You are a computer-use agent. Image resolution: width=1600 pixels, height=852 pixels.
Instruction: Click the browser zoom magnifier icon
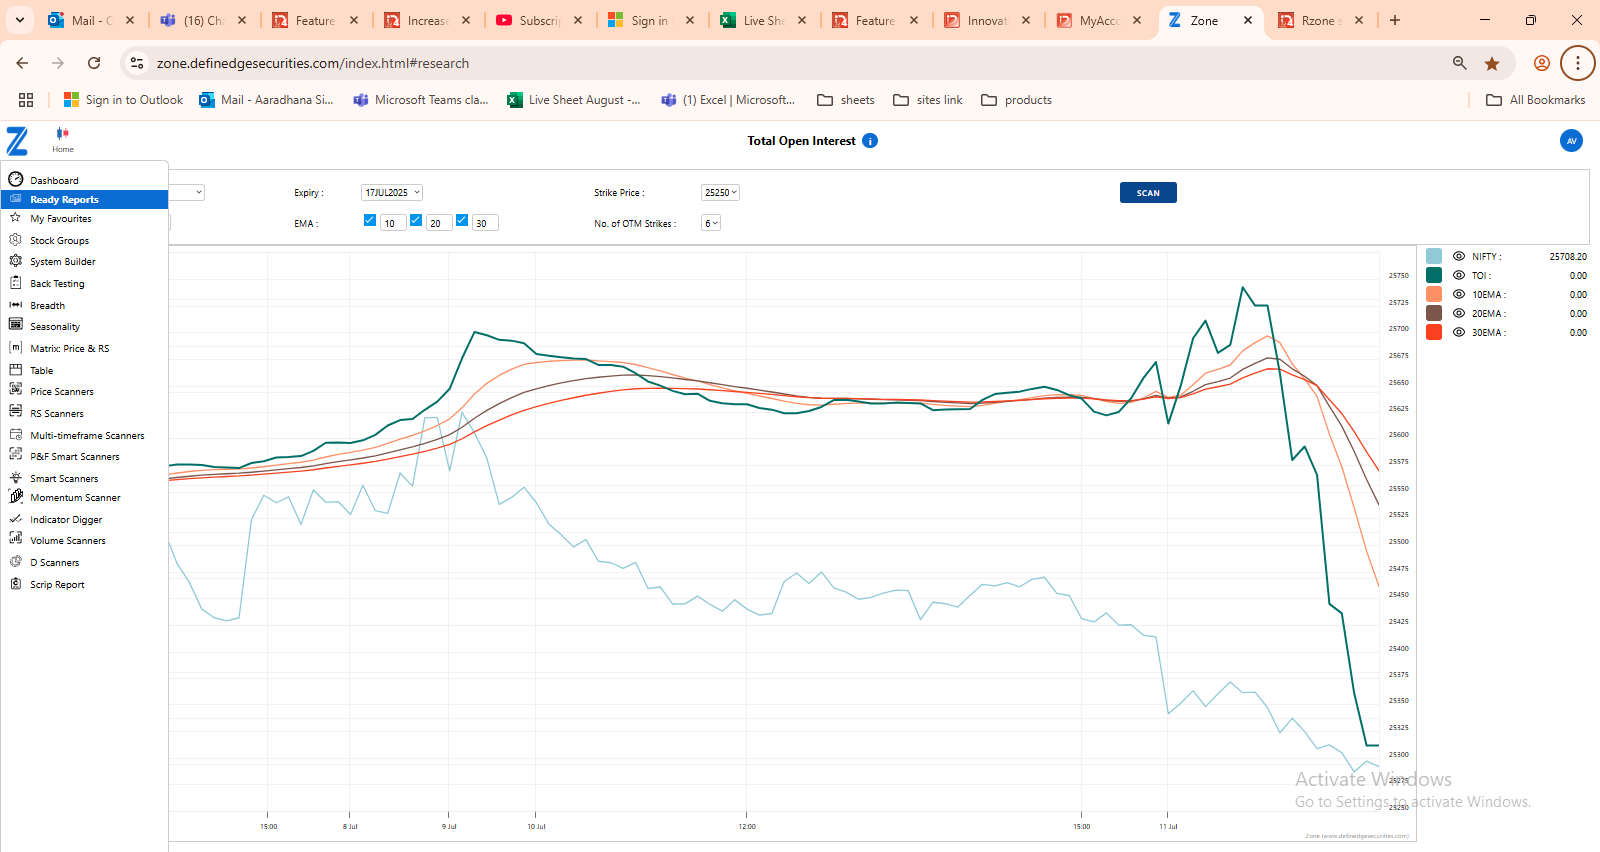(1460, 63)
